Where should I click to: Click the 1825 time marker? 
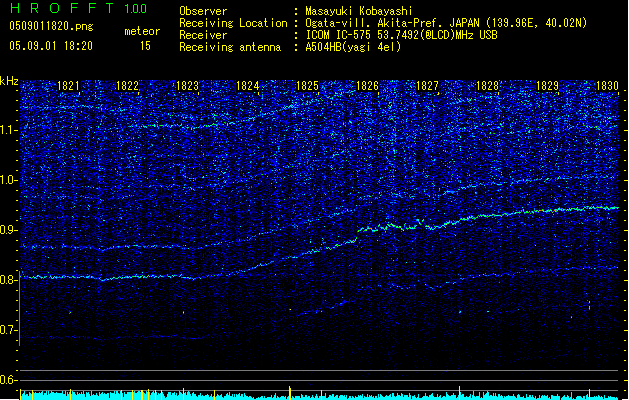[307, 86]
